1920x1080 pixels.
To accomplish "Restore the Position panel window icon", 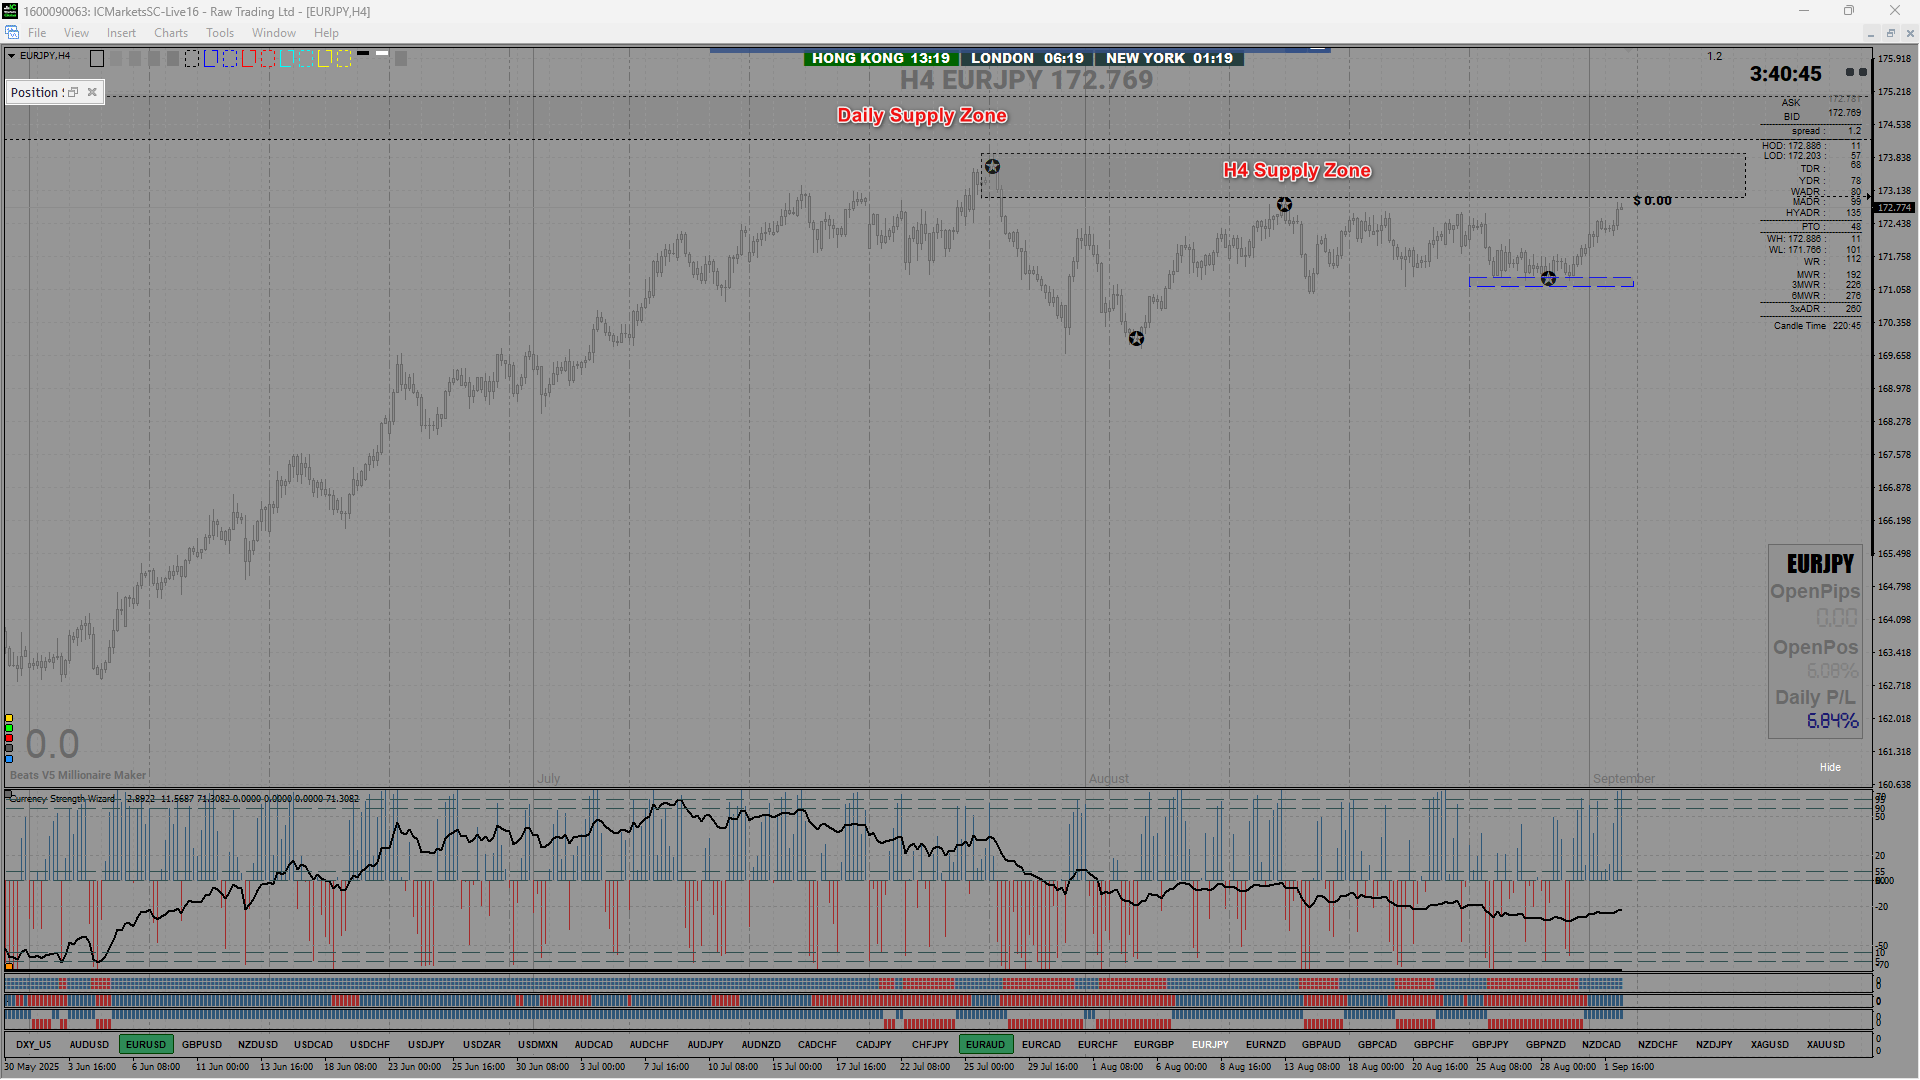I will [x=73, y=92].
